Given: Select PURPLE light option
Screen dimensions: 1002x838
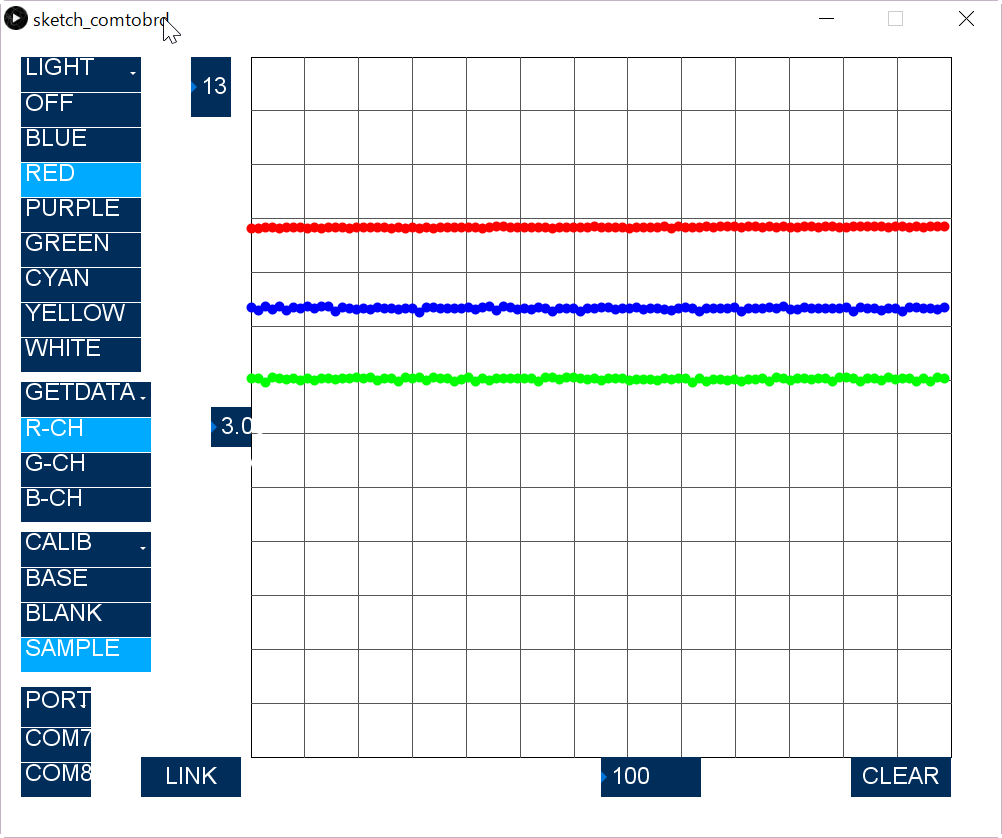Looking at the screenshot, I should [81, 215].
